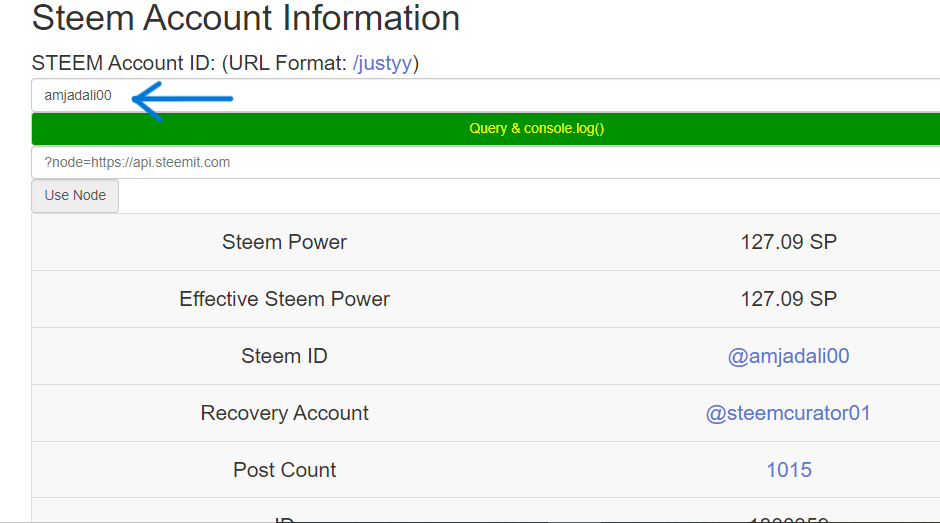Click the 1015 post count link
940x523 pixels.
point(789,470)
